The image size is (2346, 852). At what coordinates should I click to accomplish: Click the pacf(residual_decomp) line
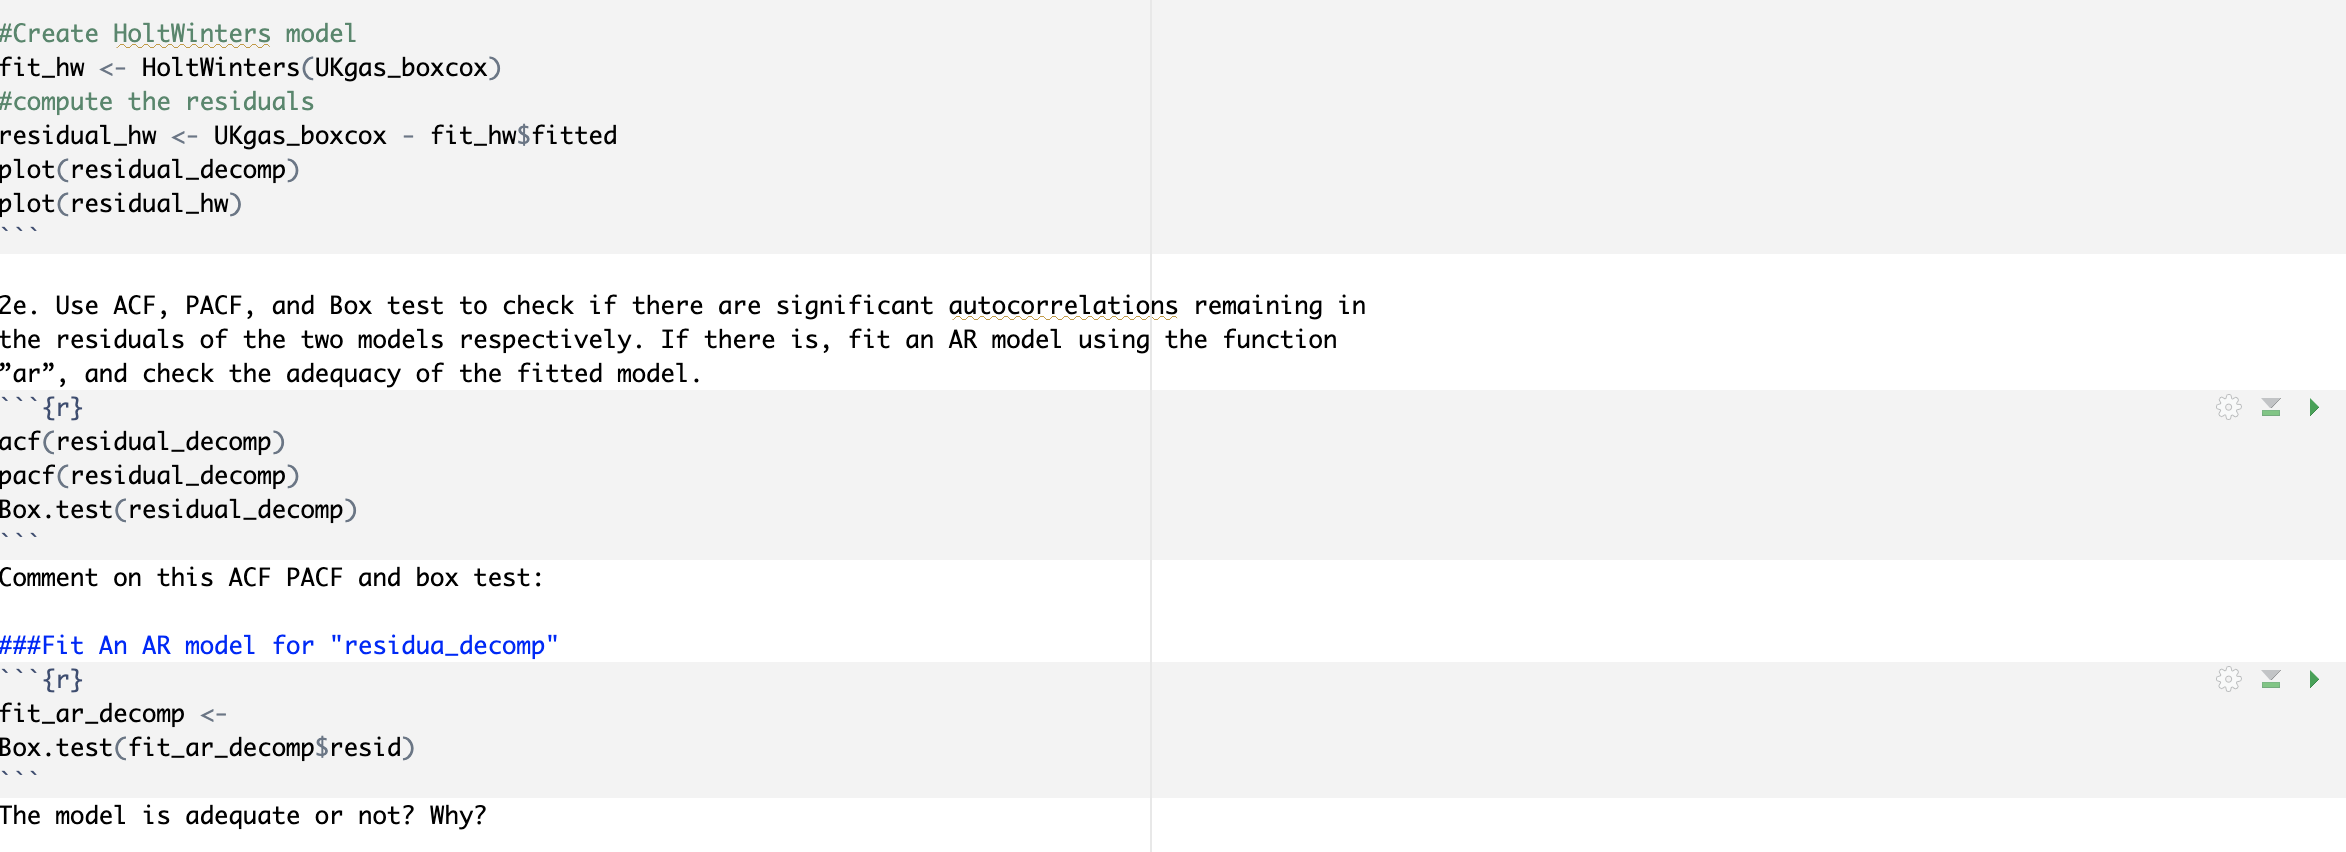(150, 475)
